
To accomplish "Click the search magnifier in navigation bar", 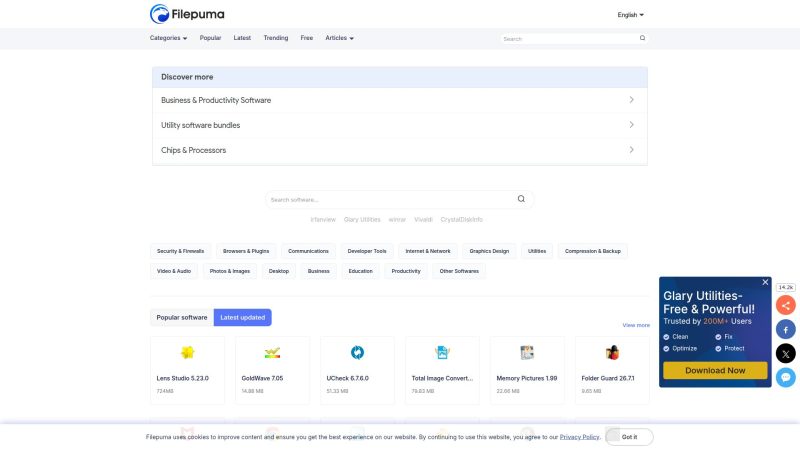I will pyautogui.click(x=642, y=38).
